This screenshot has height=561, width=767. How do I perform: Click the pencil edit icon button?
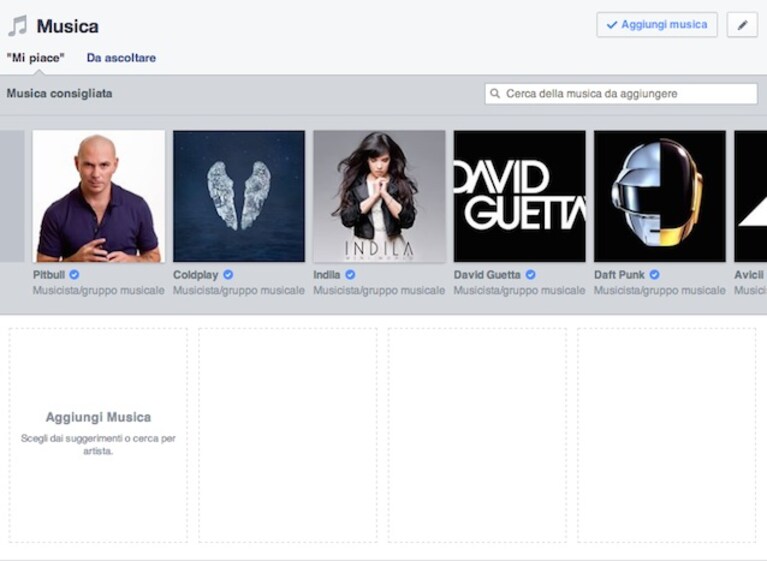click(x=742, y=25)
